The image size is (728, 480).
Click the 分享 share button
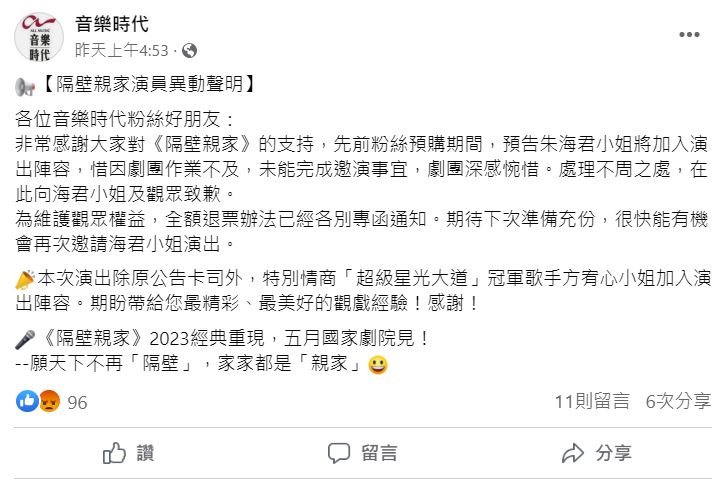596,453
